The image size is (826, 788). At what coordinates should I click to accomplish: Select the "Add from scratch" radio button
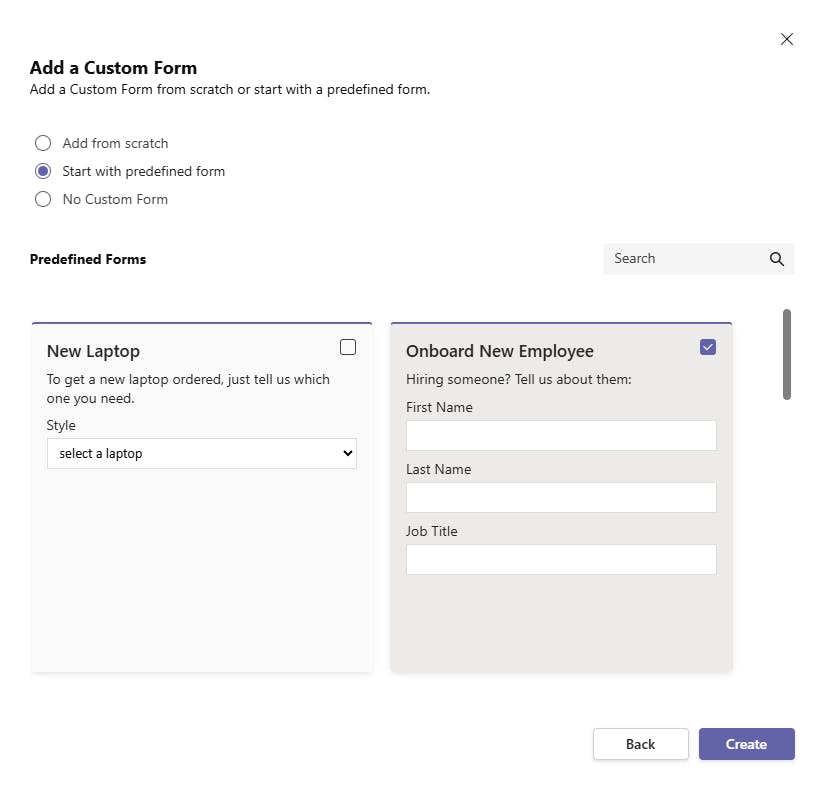[x=43, y=143]
